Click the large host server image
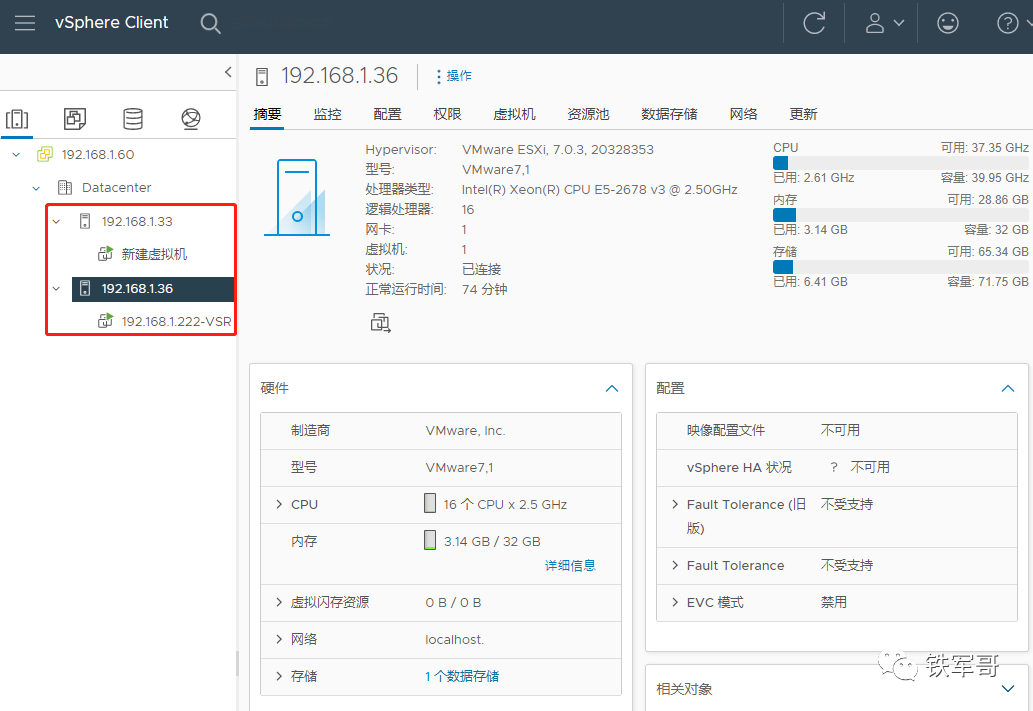Screen dimensions: 1033x711 click(x=297, y=197)
